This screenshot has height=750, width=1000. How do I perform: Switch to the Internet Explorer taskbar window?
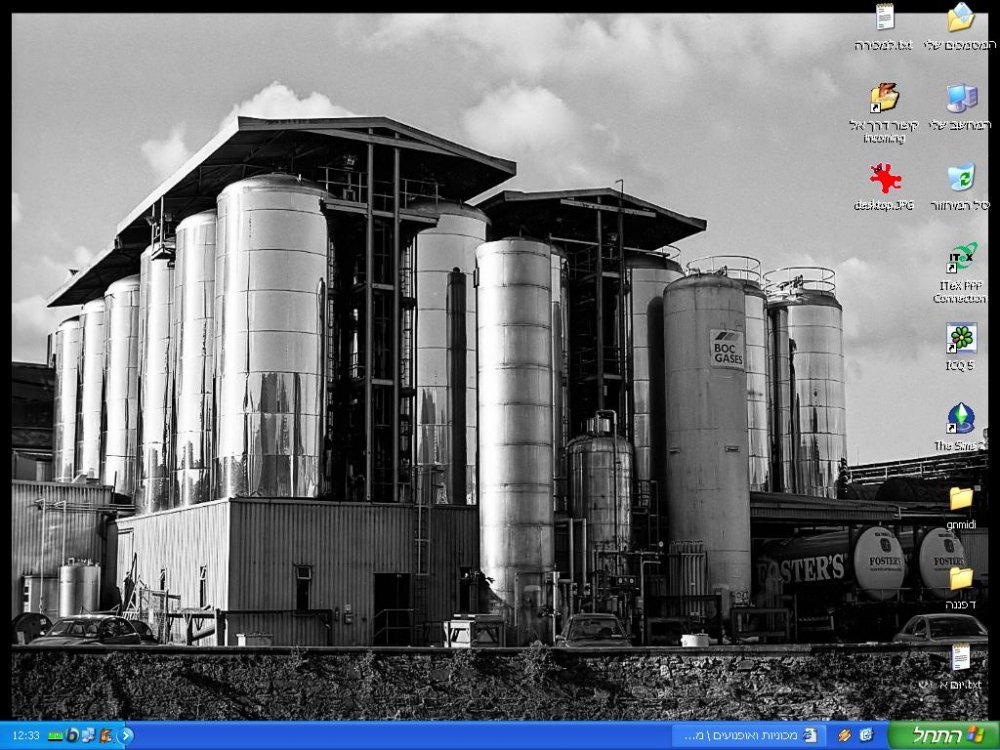tap(750, 736)
